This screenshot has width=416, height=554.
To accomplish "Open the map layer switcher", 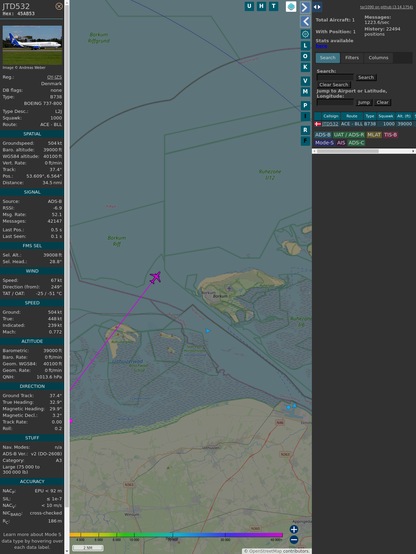I will tap(291, 6).
